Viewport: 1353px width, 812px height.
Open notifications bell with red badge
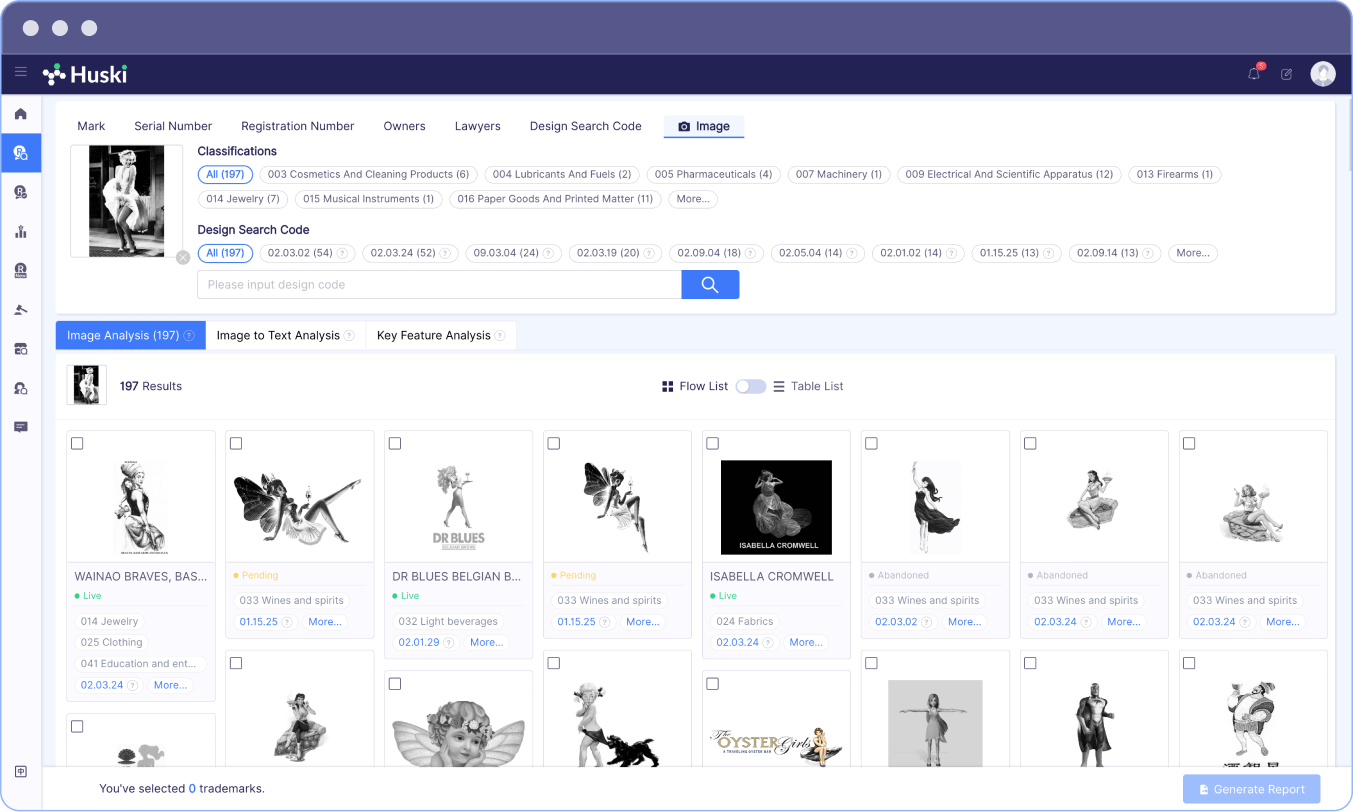coord(1253,74)
